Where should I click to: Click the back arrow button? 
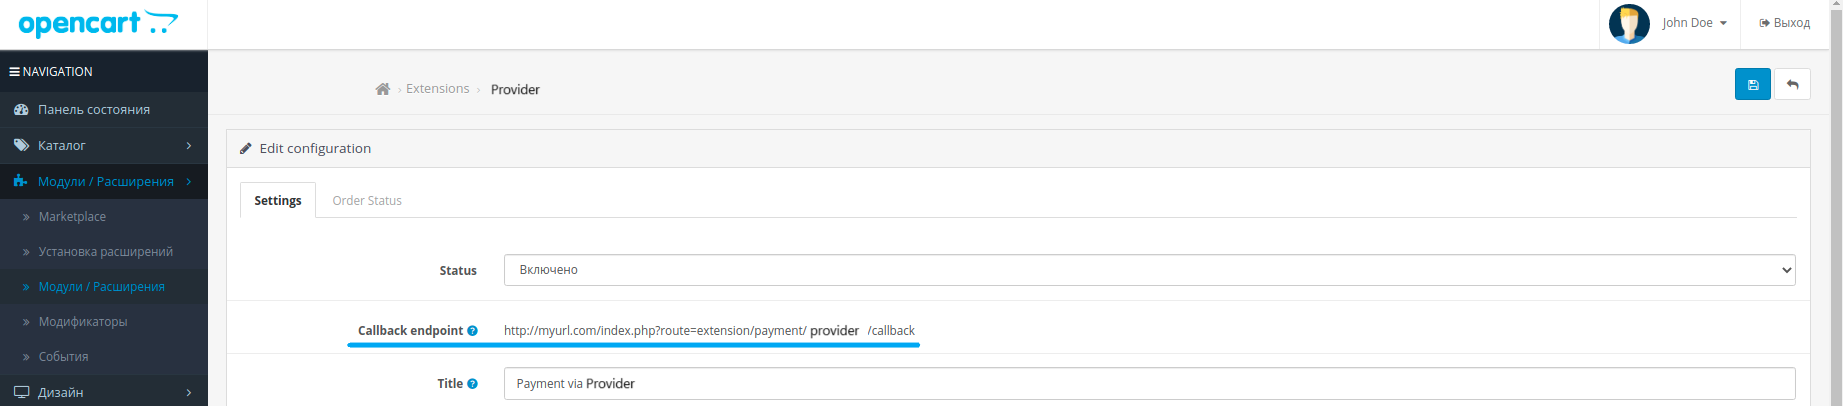pyautogui.click(x=1792, y=85)
